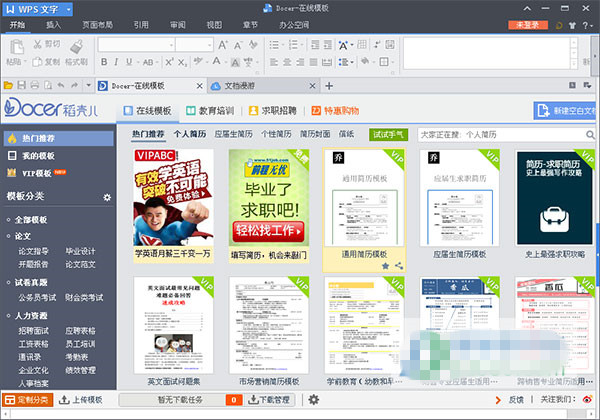This screenshot has width=600, height=420.
Task: Click the green 试试手气 button
Action: pyautogui.click(x=388, y=135)
